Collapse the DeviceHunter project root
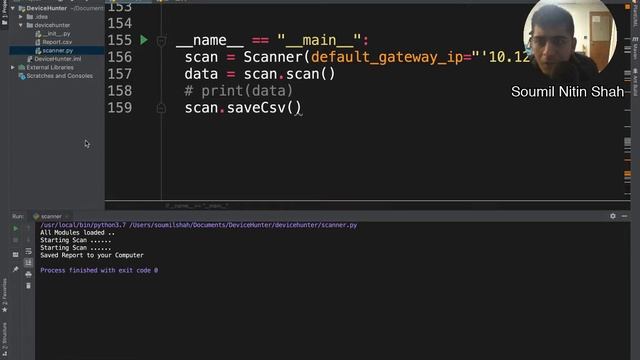The width and height of the screenshot is (640, 360). (13, 8)
